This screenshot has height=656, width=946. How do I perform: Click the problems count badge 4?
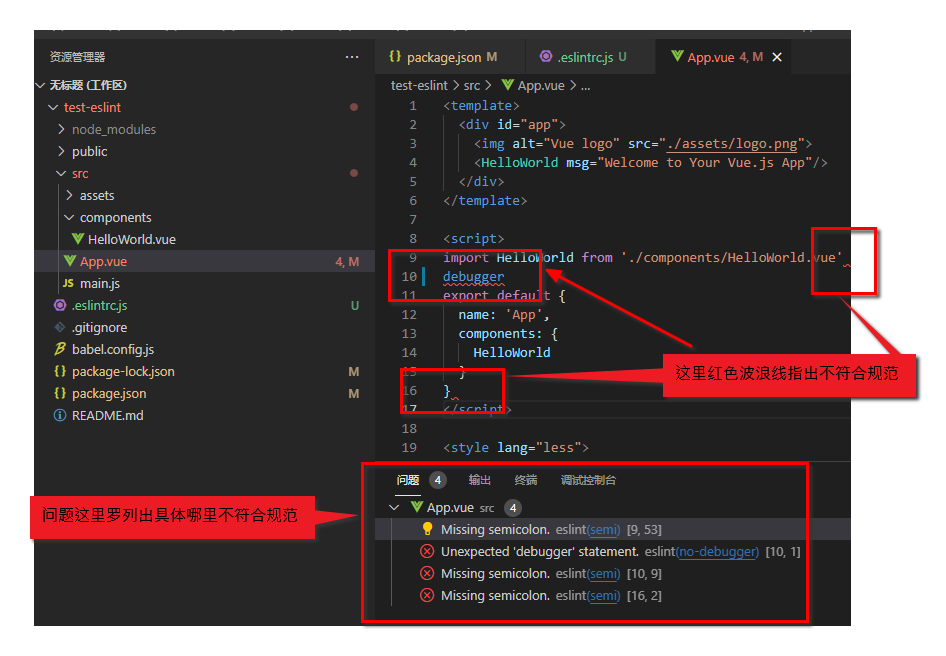[437, 480]
